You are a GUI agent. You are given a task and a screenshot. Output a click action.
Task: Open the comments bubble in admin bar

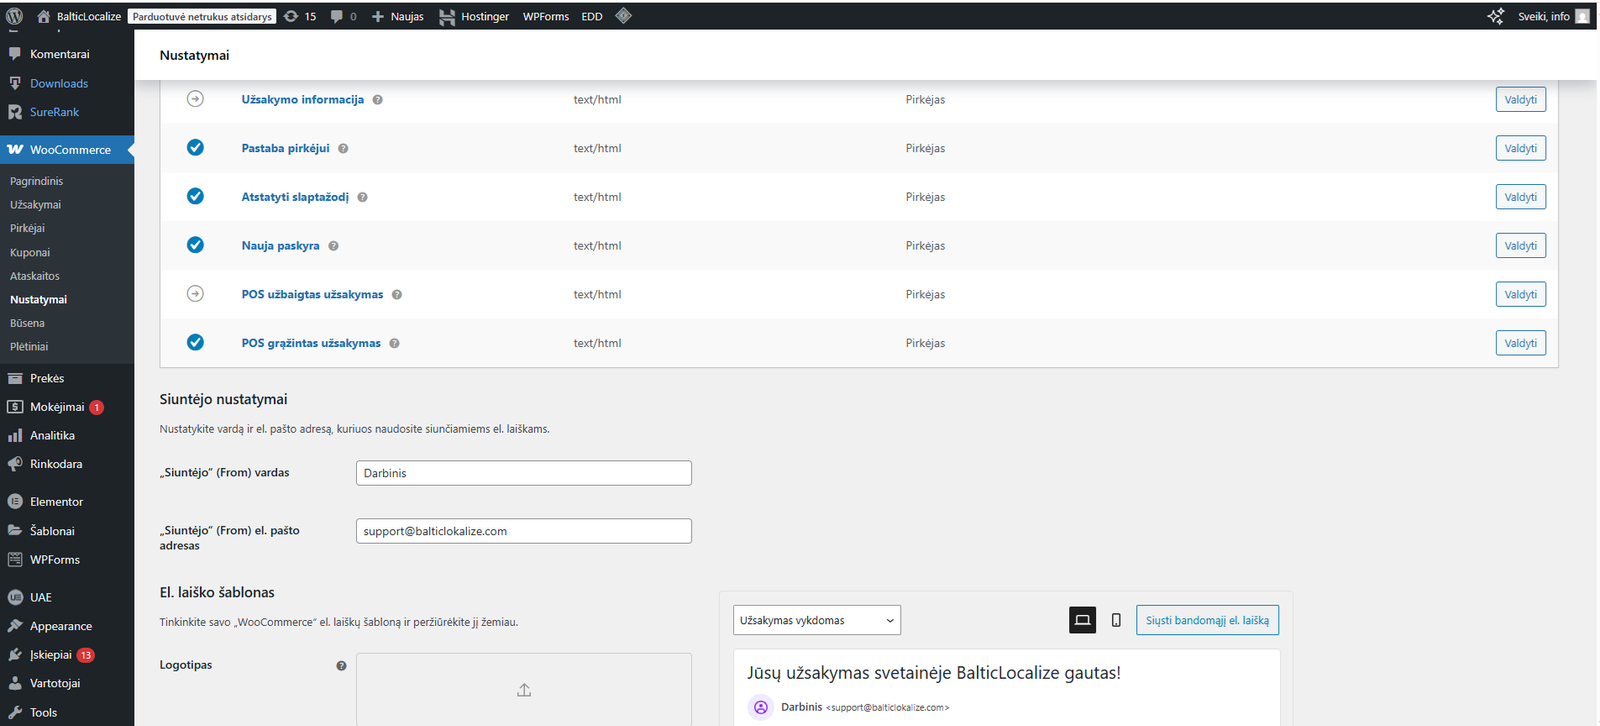point(343,16)
